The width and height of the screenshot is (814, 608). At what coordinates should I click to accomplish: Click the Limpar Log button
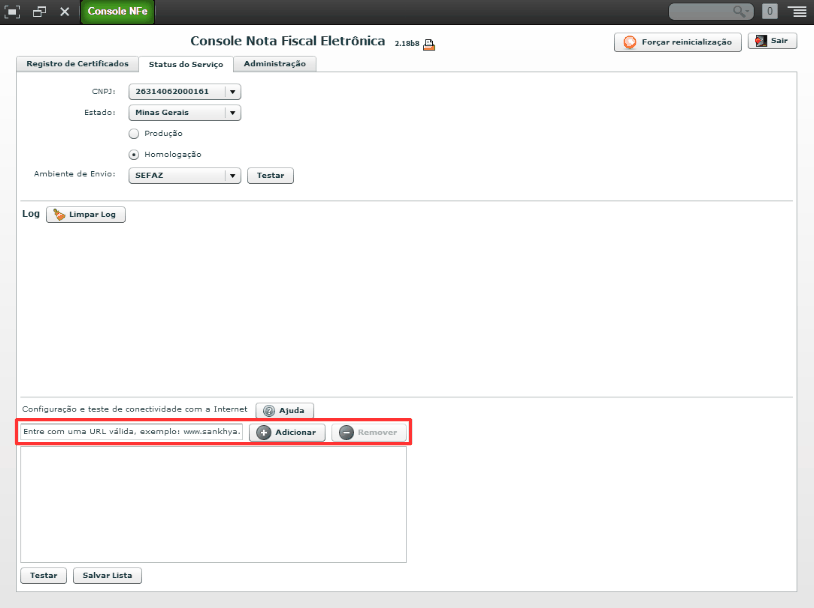tap(86, 214)
